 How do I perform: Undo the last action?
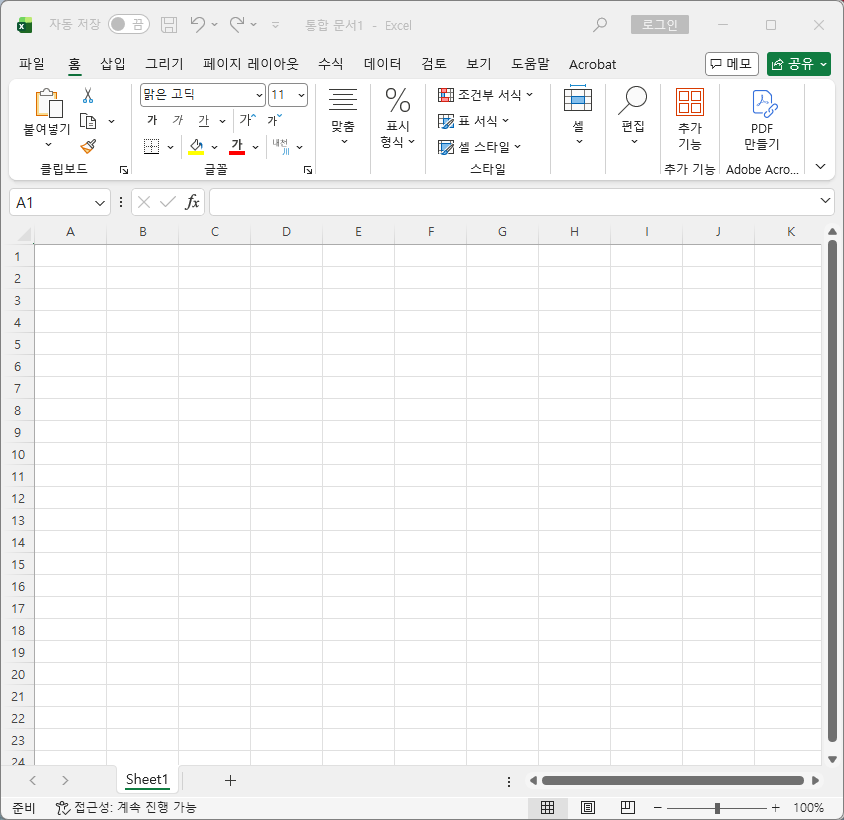click(198, 24)
